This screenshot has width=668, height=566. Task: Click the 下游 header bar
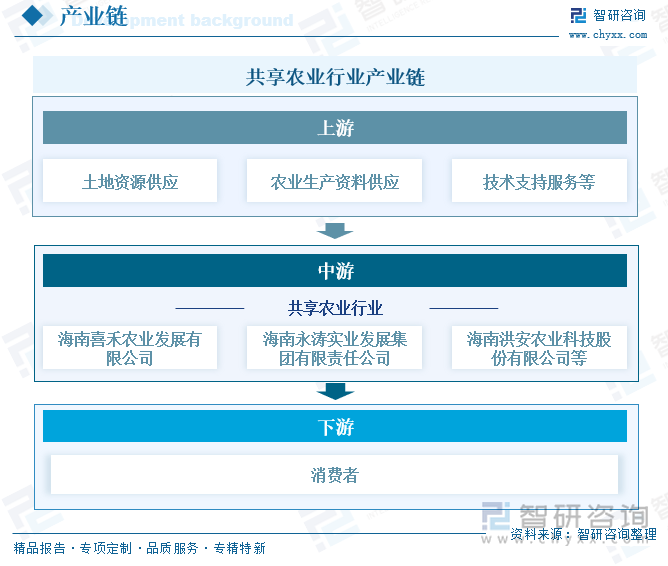click(x=335, y=426)
